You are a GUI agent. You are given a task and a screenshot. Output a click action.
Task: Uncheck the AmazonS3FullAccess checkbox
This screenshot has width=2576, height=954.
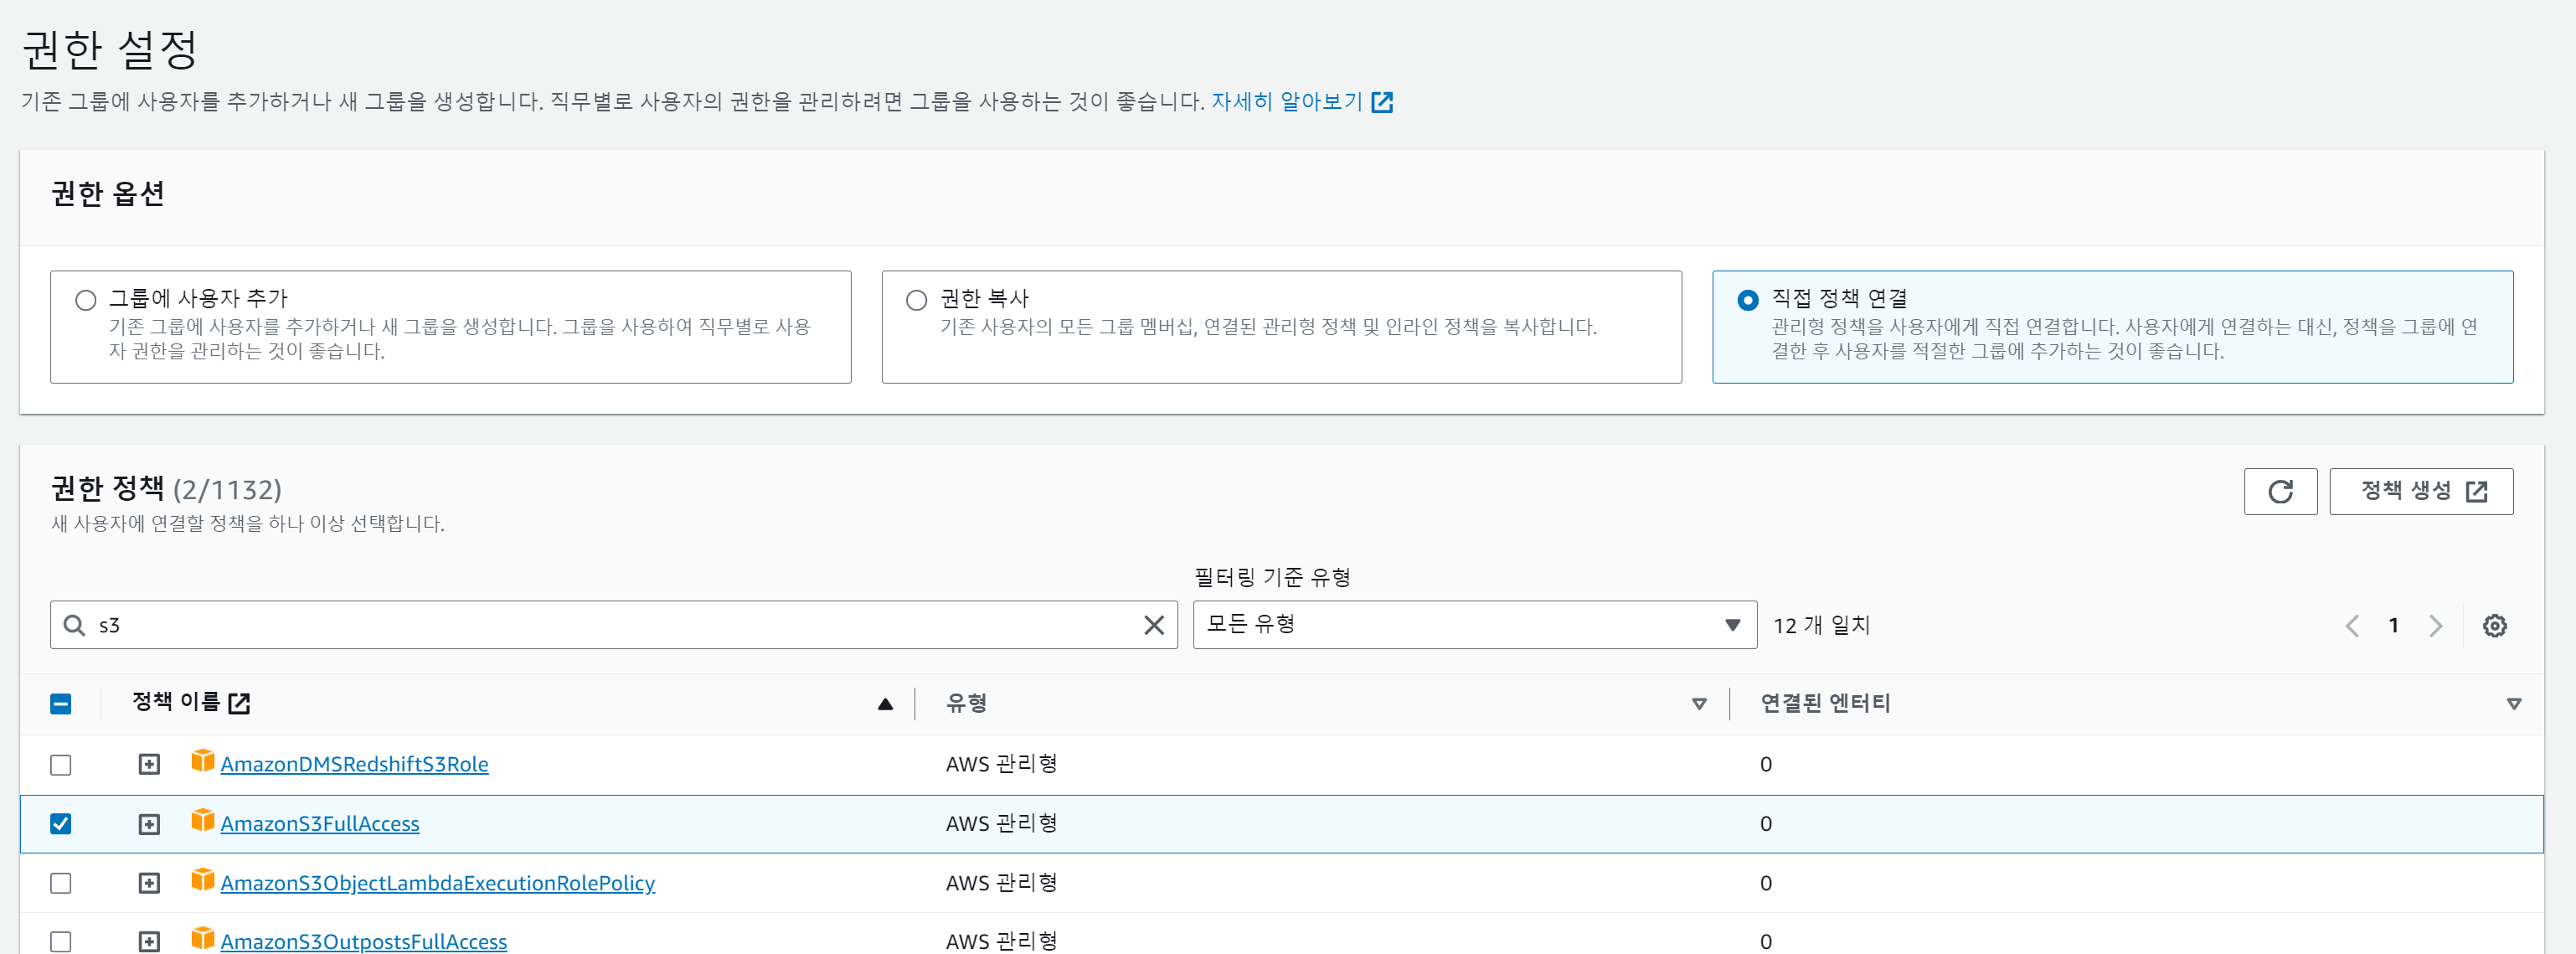point(61,824)
